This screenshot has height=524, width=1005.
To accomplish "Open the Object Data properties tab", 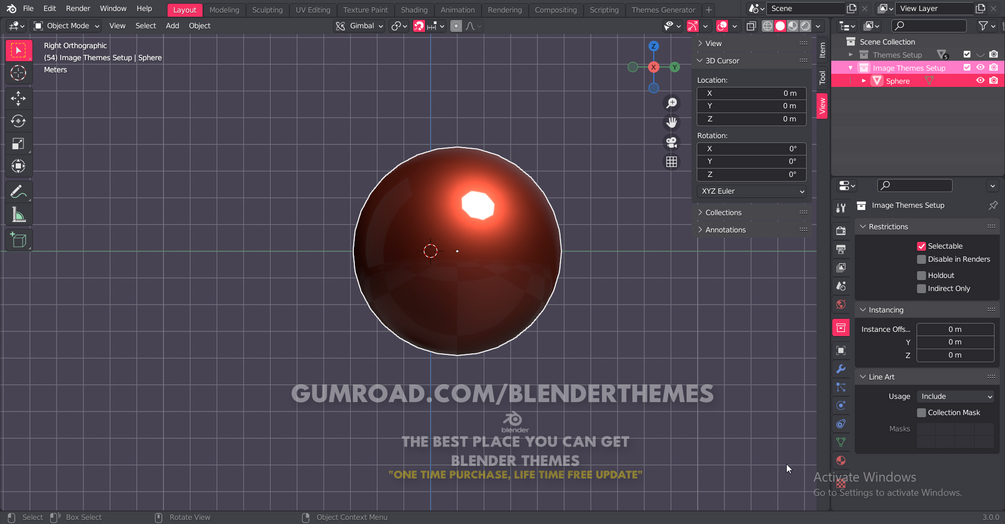I will 841,442.
